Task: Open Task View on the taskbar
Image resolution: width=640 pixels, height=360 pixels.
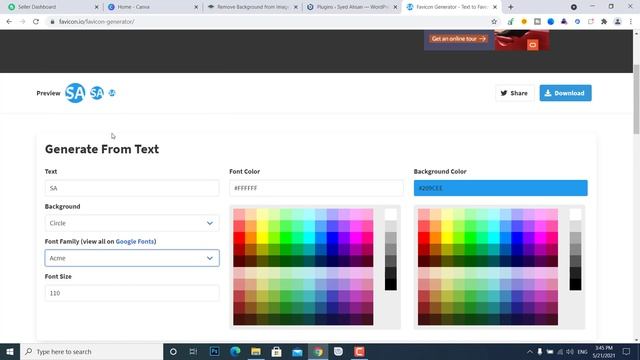Action: (x=193, y=351)
